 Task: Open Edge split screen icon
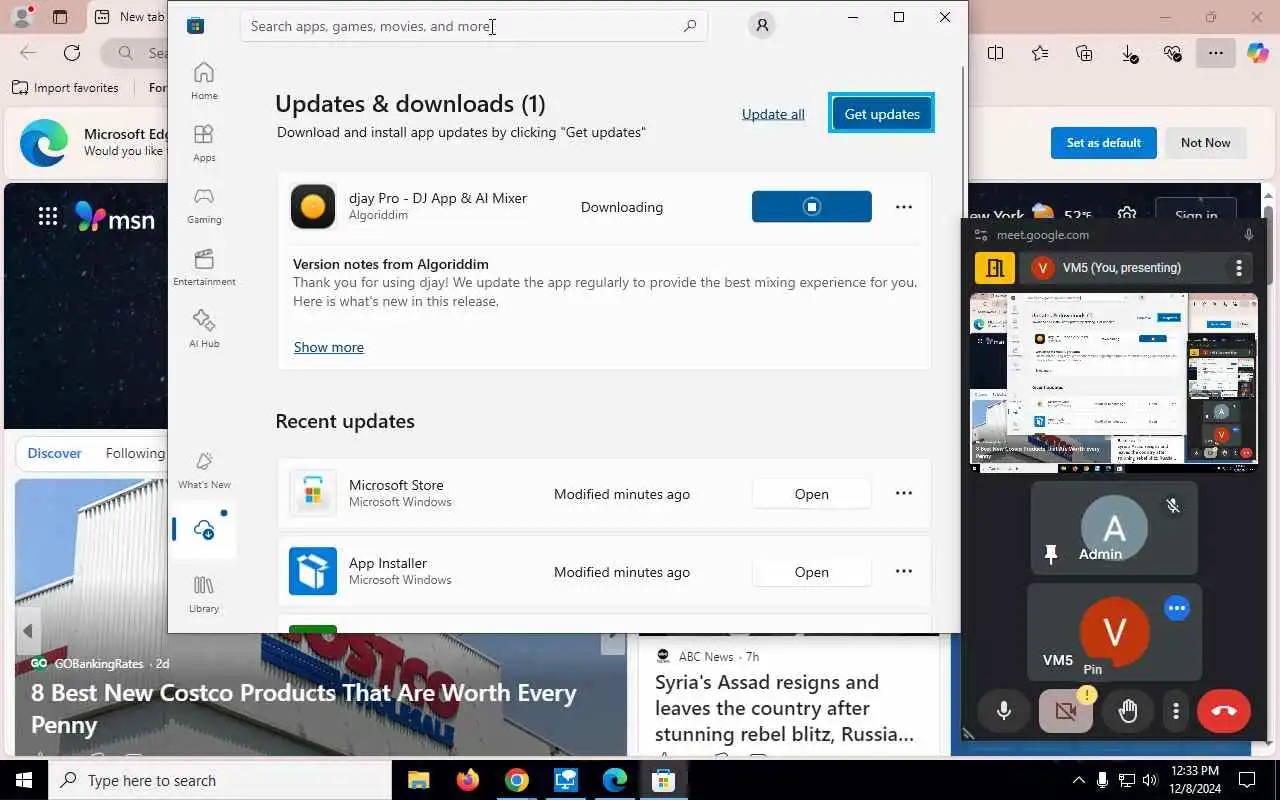click(x=996, y=54)
